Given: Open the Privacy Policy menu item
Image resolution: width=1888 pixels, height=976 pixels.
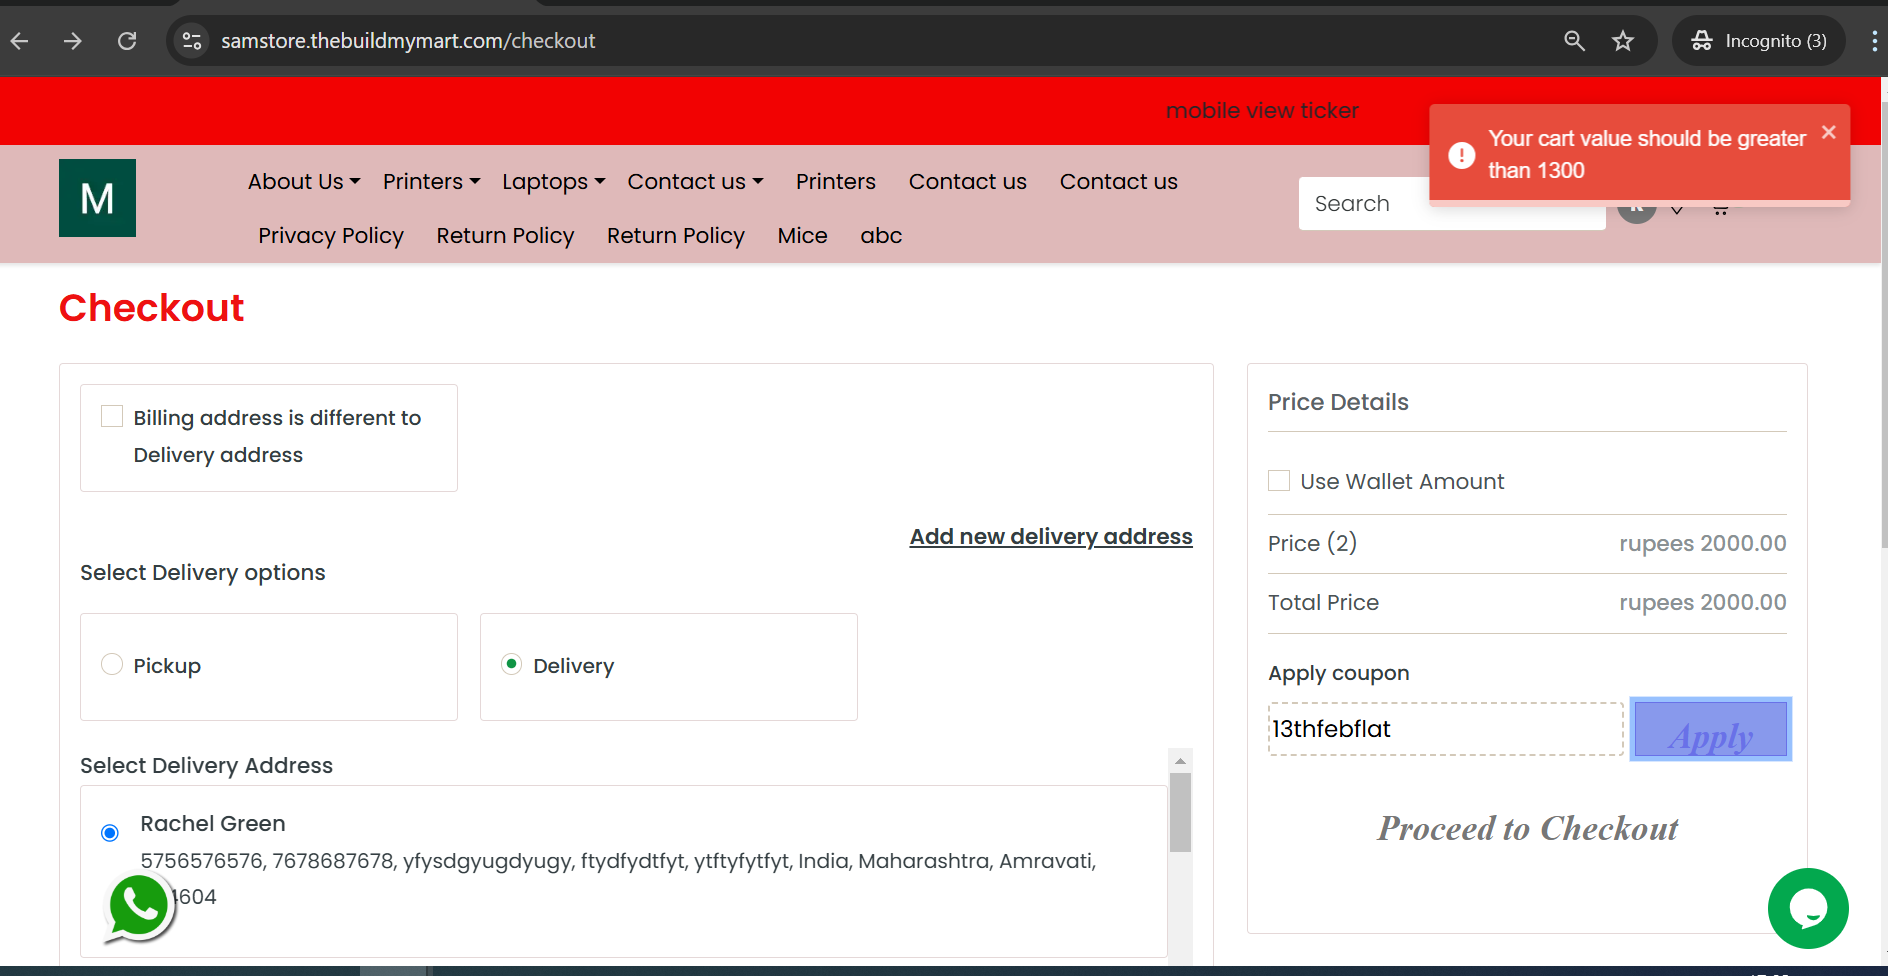Looking at the screenshot, I should (331, 236).
